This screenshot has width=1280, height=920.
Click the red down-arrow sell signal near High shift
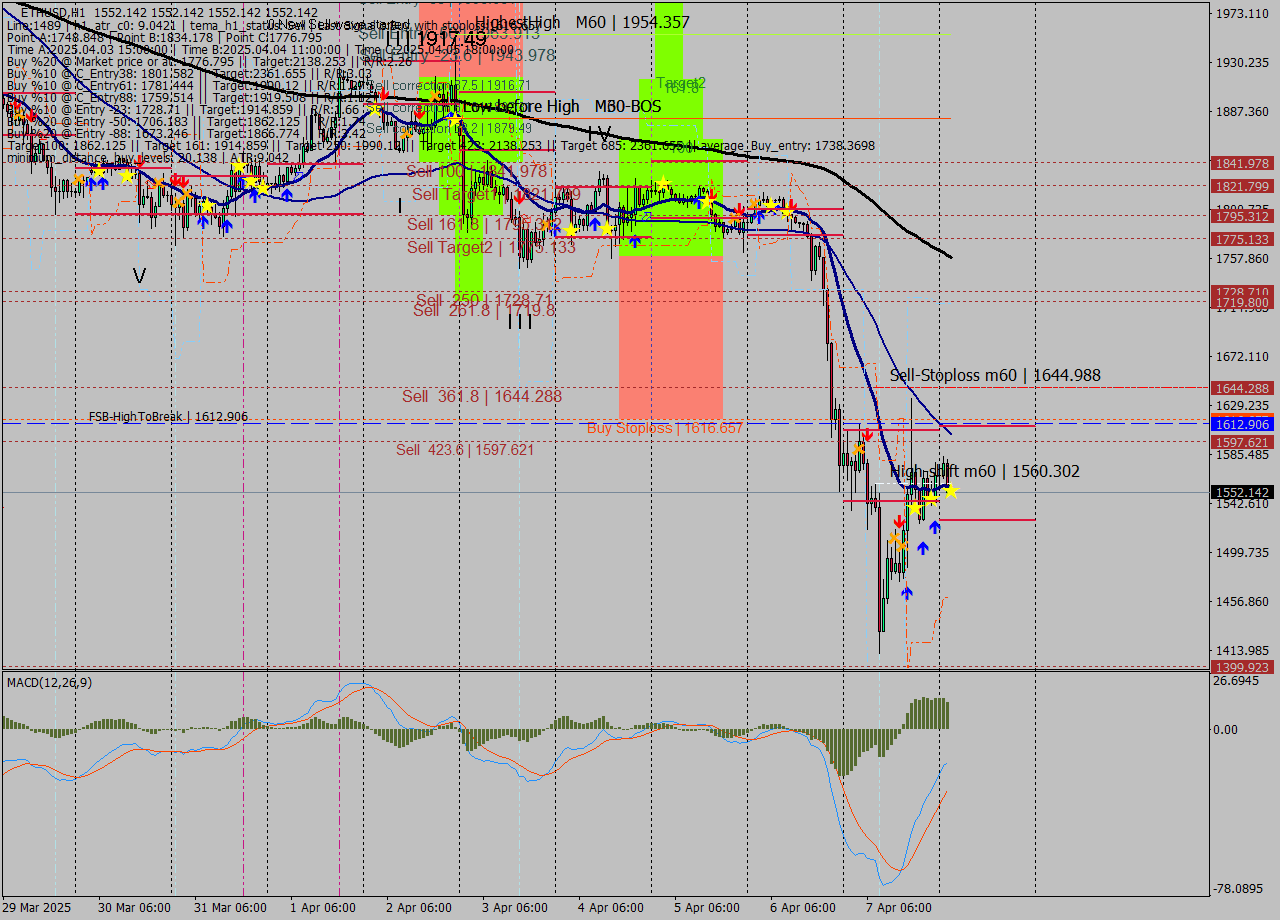coord(899,522)
